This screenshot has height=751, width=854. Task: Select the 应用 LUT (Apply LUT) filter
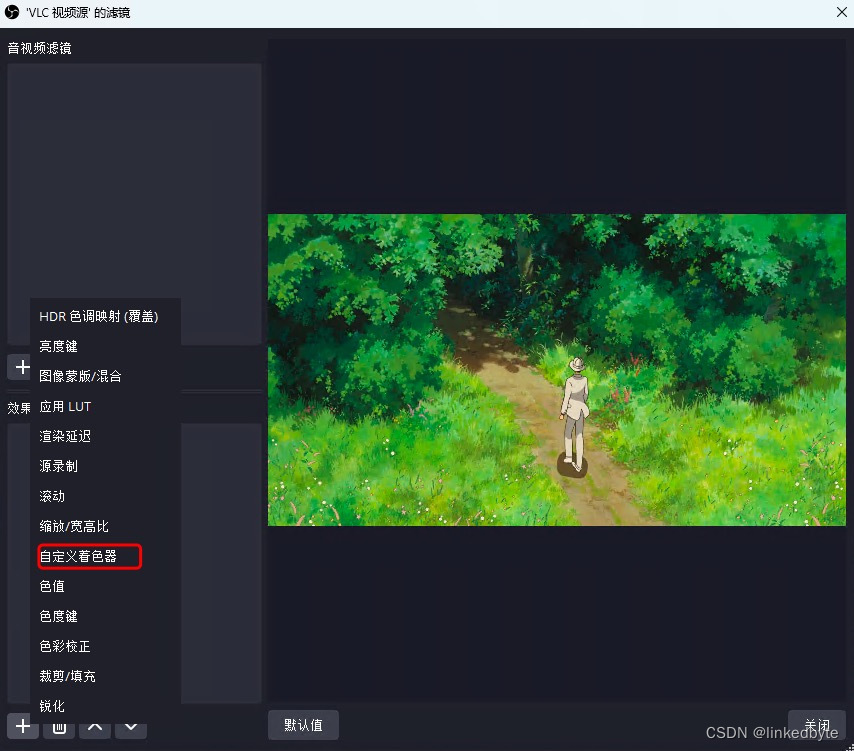pos(65,406)
